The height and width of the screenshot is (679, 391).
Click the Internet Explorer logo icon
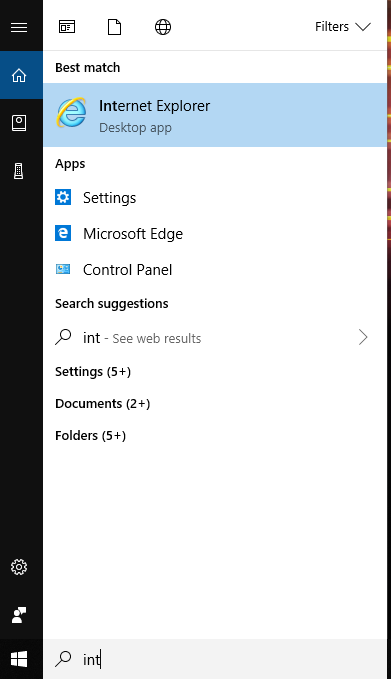[71, 113]
